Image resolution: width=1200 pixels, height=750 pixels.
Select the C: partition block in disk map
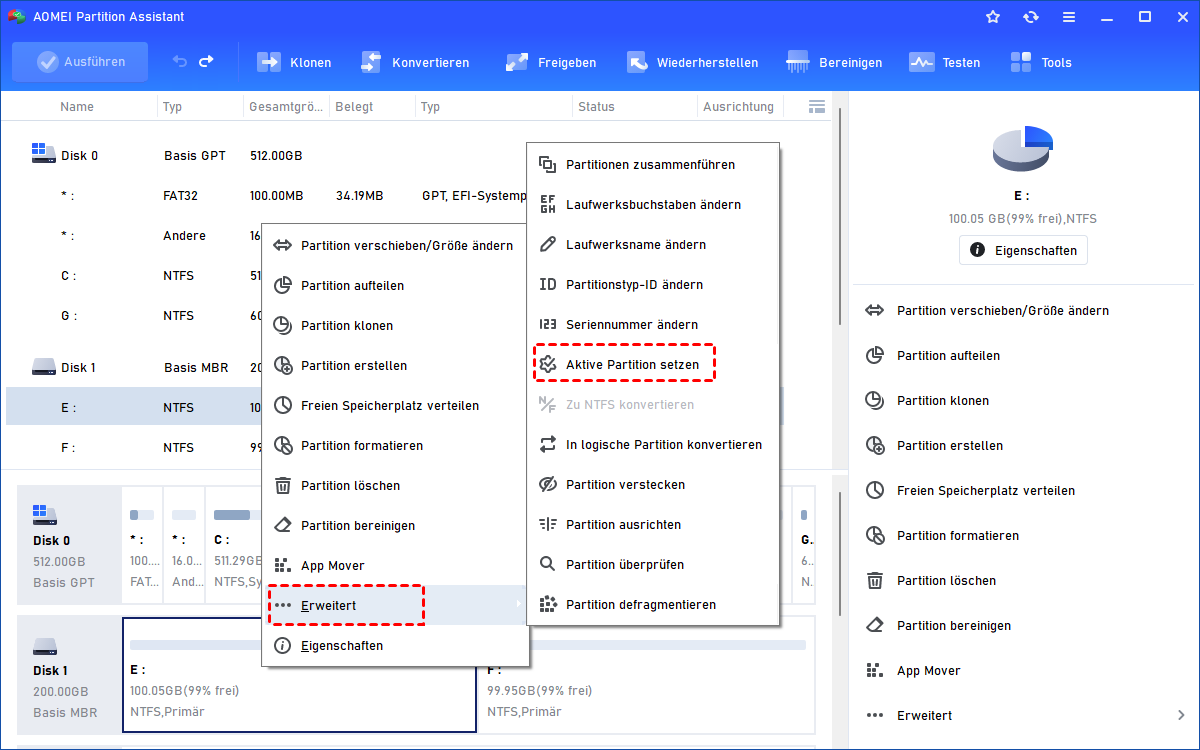[234, 546]
